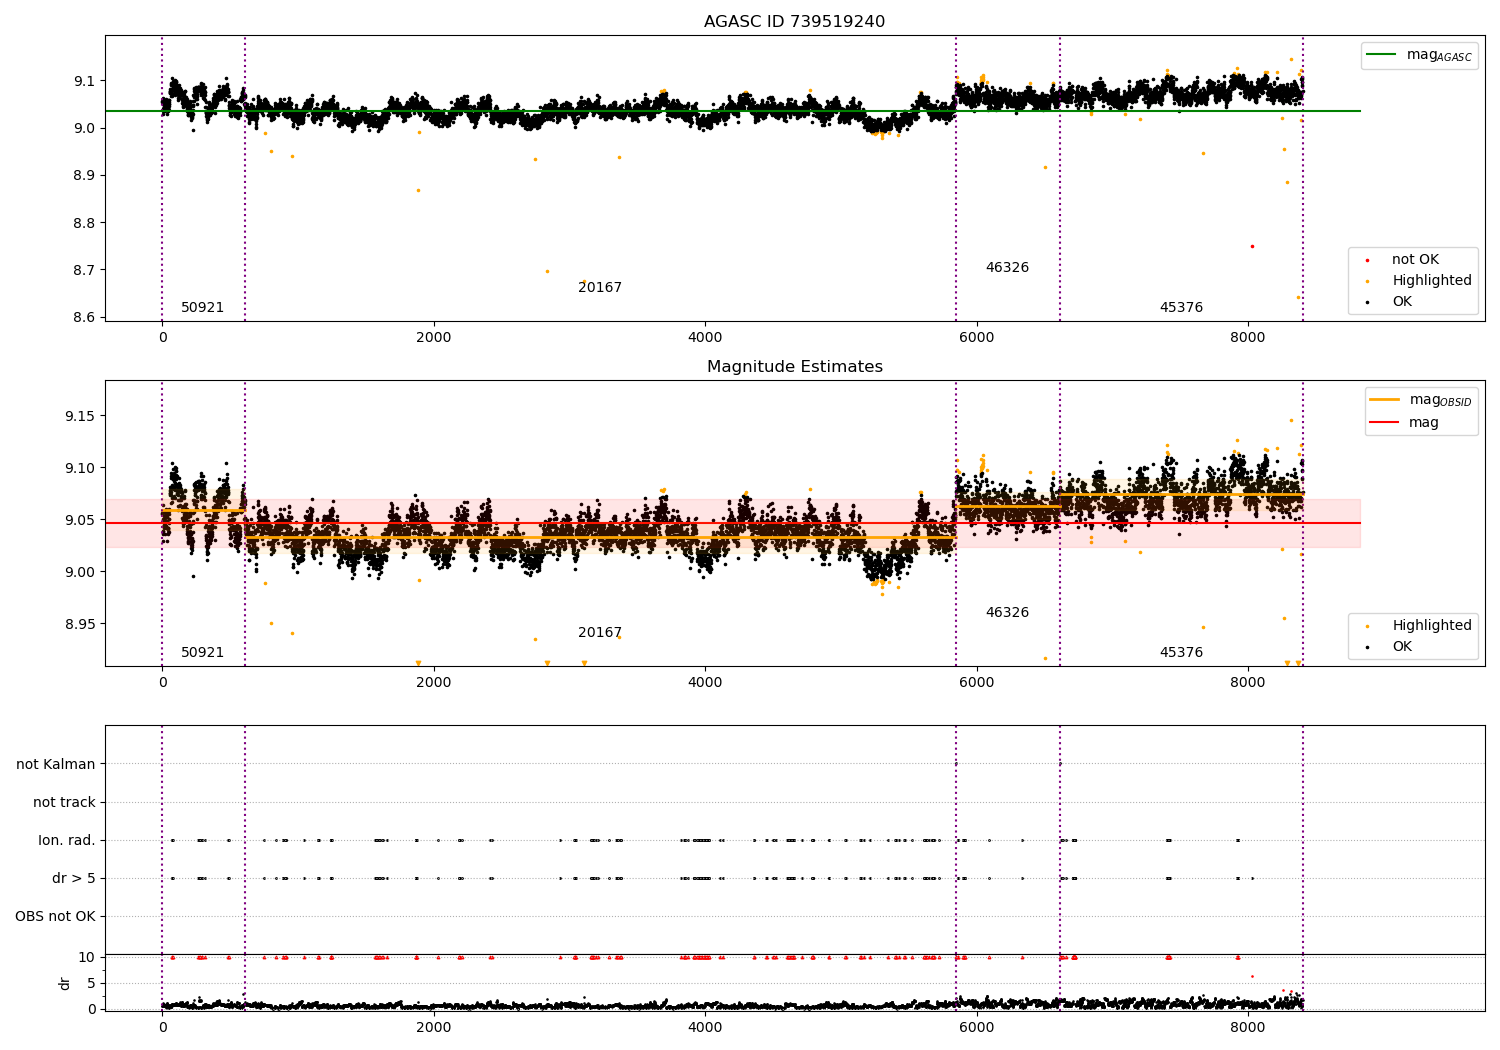Click the 'OBS not OK' axis label
This screenshot has height=1050, width=1500.
[x=55, y=917]
